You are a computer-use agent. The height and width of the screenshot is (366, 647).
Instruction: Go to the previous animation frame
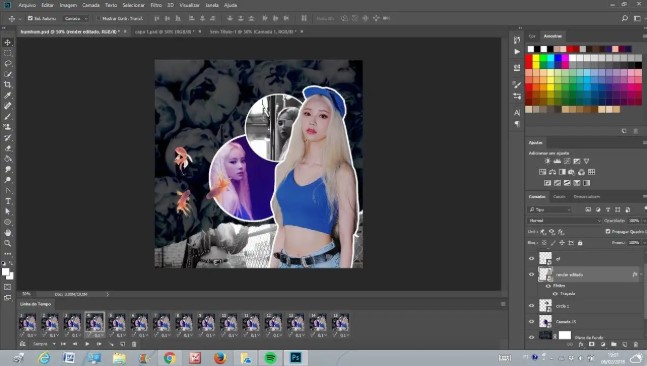(x=75, y=344)
